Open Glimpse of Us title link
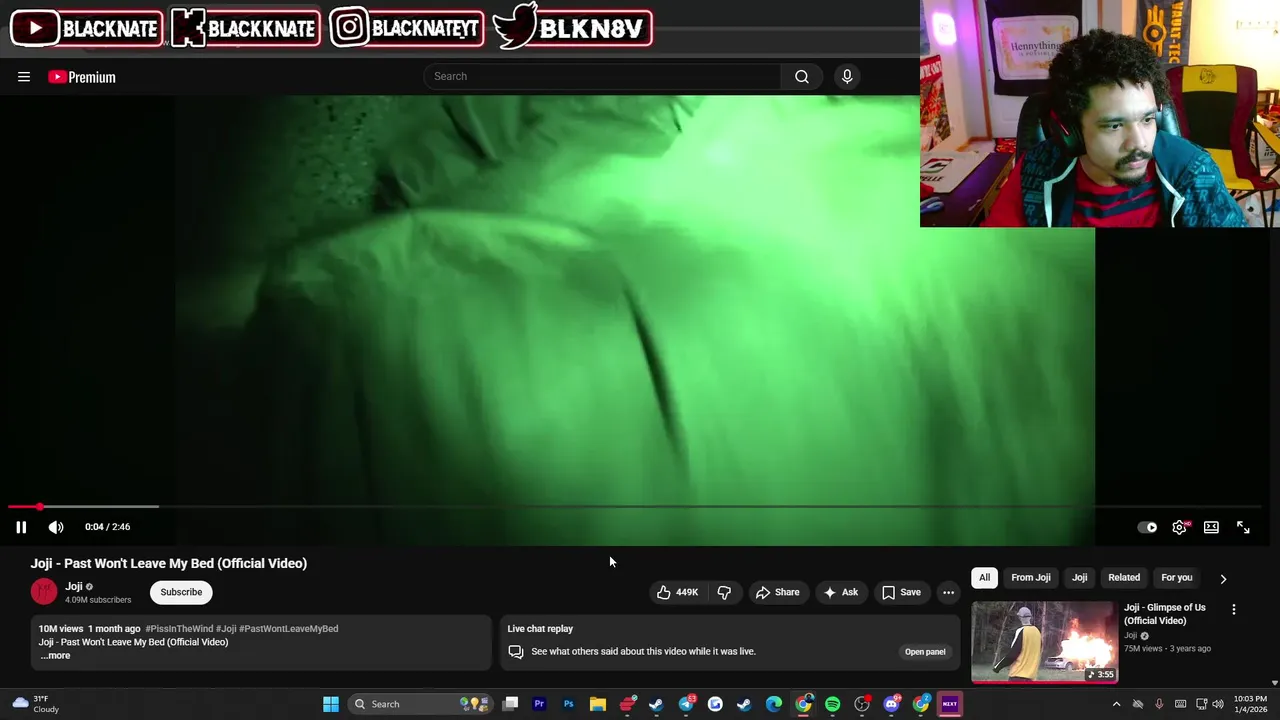Viewport: 1280px width, 720px height. [x=1165, y=614]
